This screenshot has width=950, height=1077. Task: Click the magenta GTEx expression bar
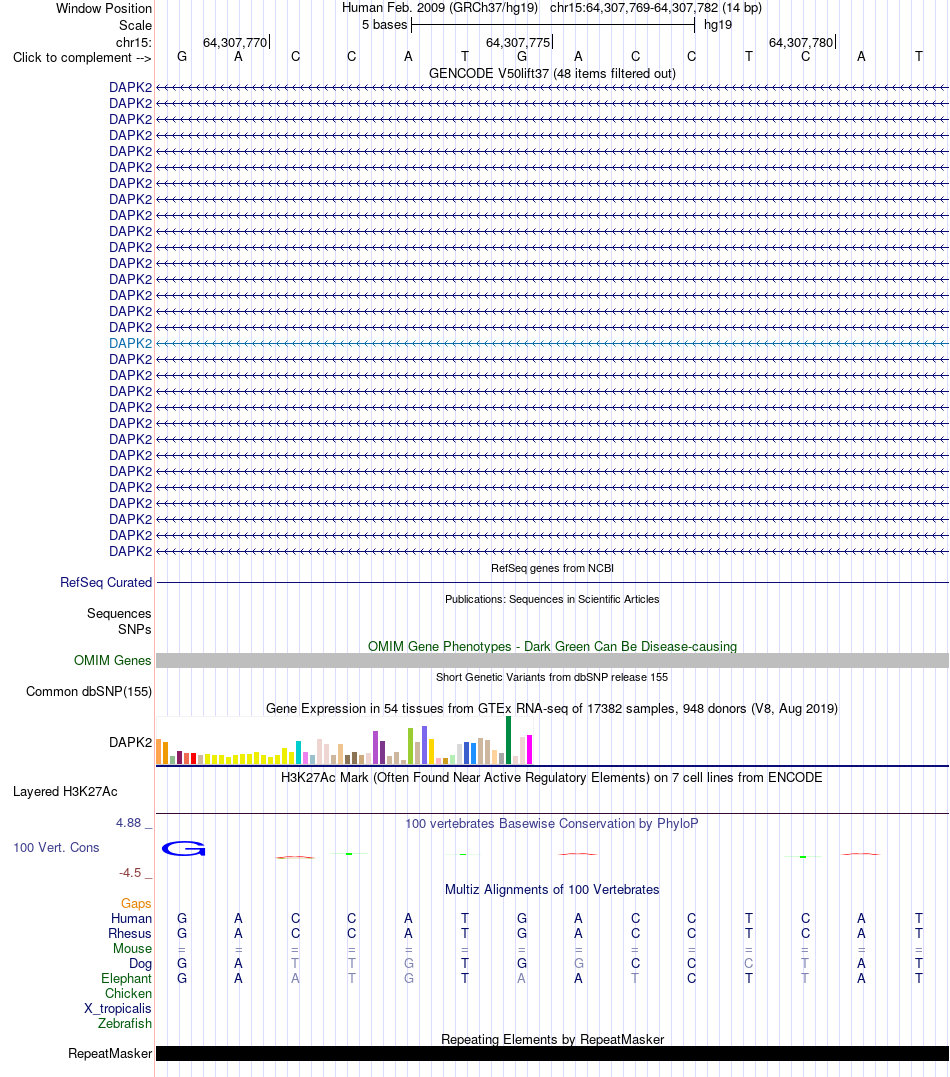click(530, 749)
